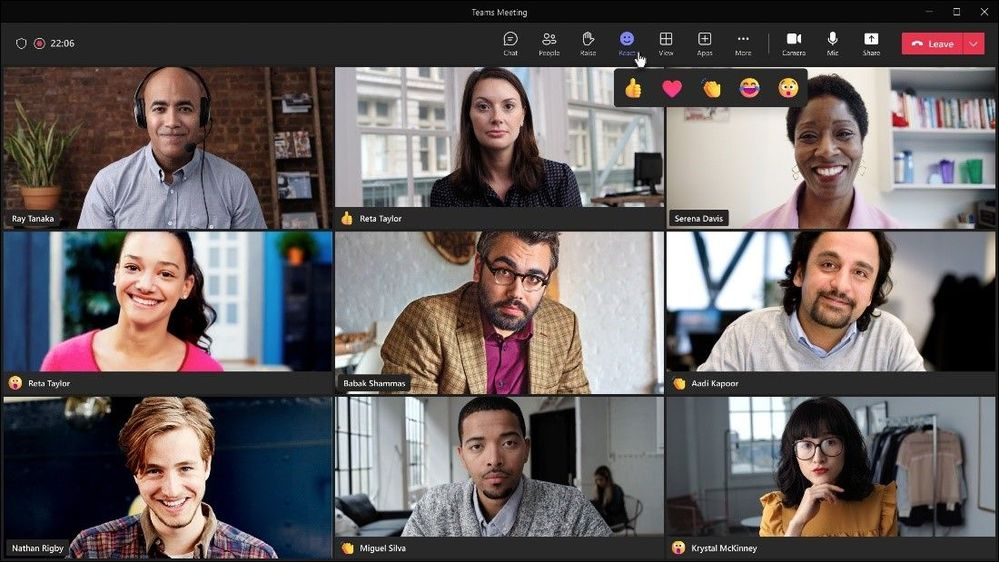The width and height of the screenshot is (999, 562).
Task: Toggle the Camera on or off
Action: click(x=794, y=42)
